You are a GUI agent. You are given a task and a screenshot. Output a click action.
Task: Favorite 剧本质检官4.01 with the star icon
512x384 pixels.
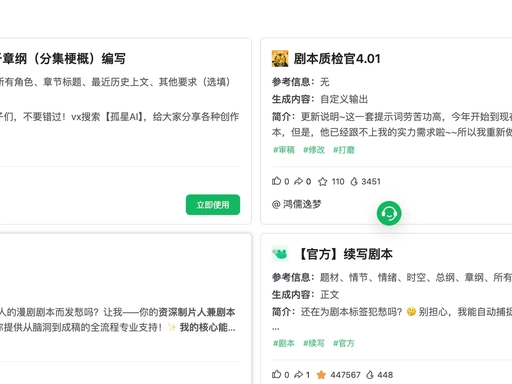[x=322, y=181]
